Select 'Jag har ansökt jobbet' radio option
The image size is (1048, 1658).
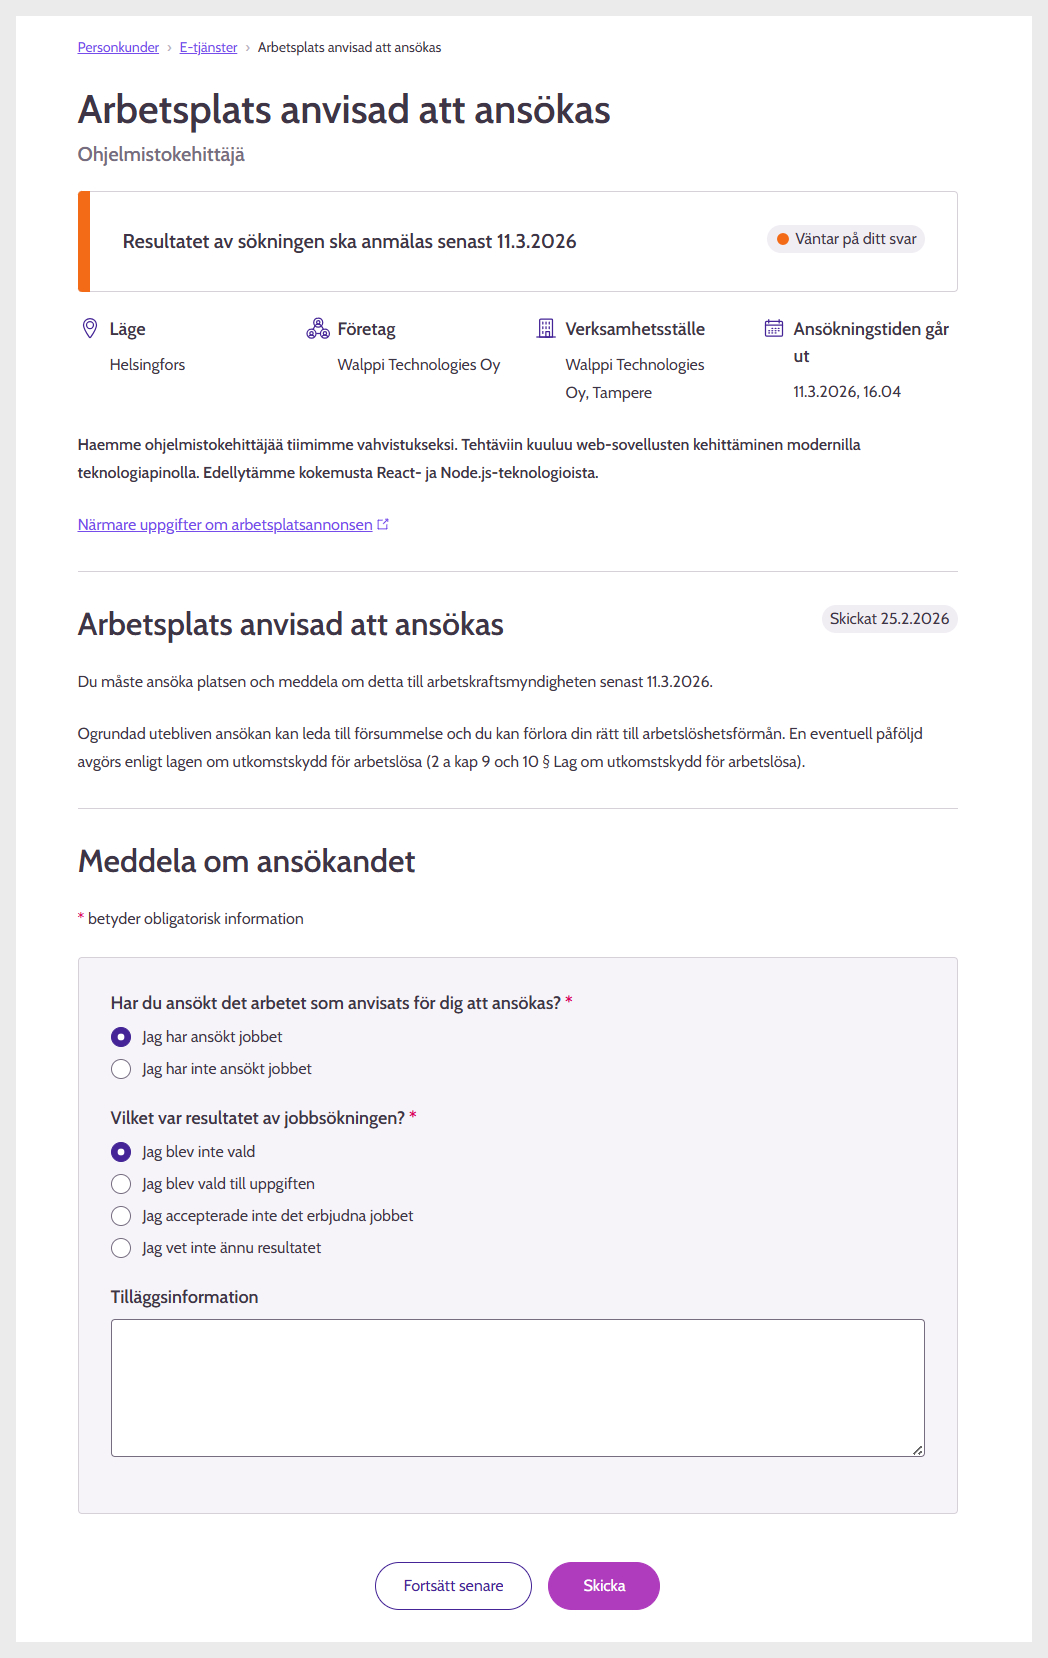[x=121, y=1037]
